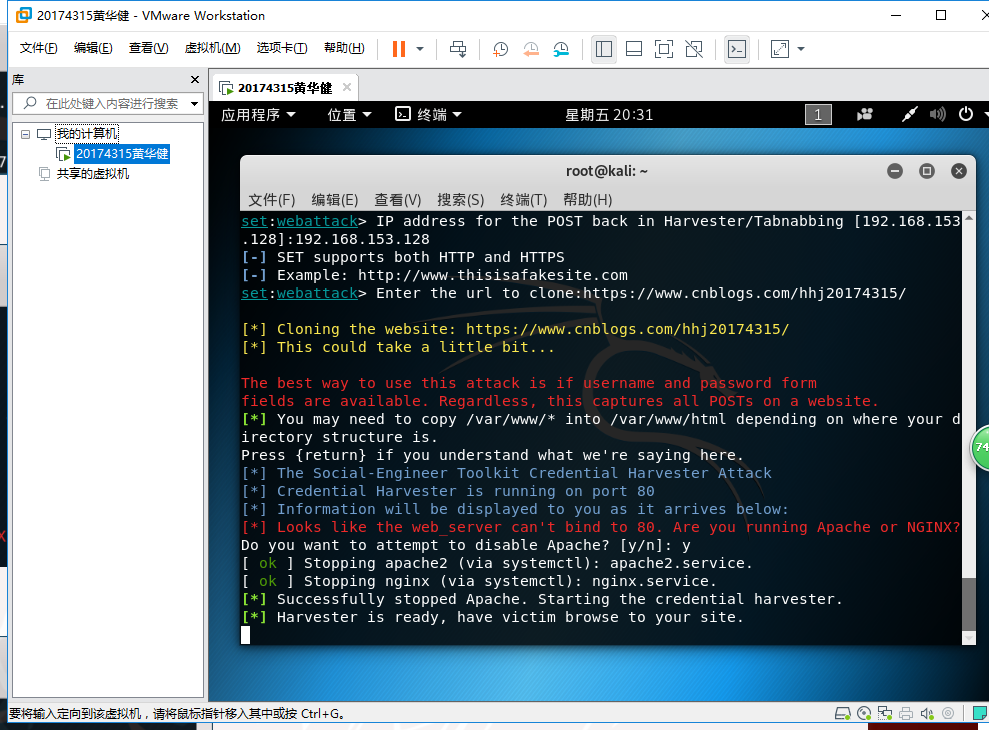The width and height of the screenshot is (989, 730).
Task: Open the snapshot manager
Action: (561, 49)
